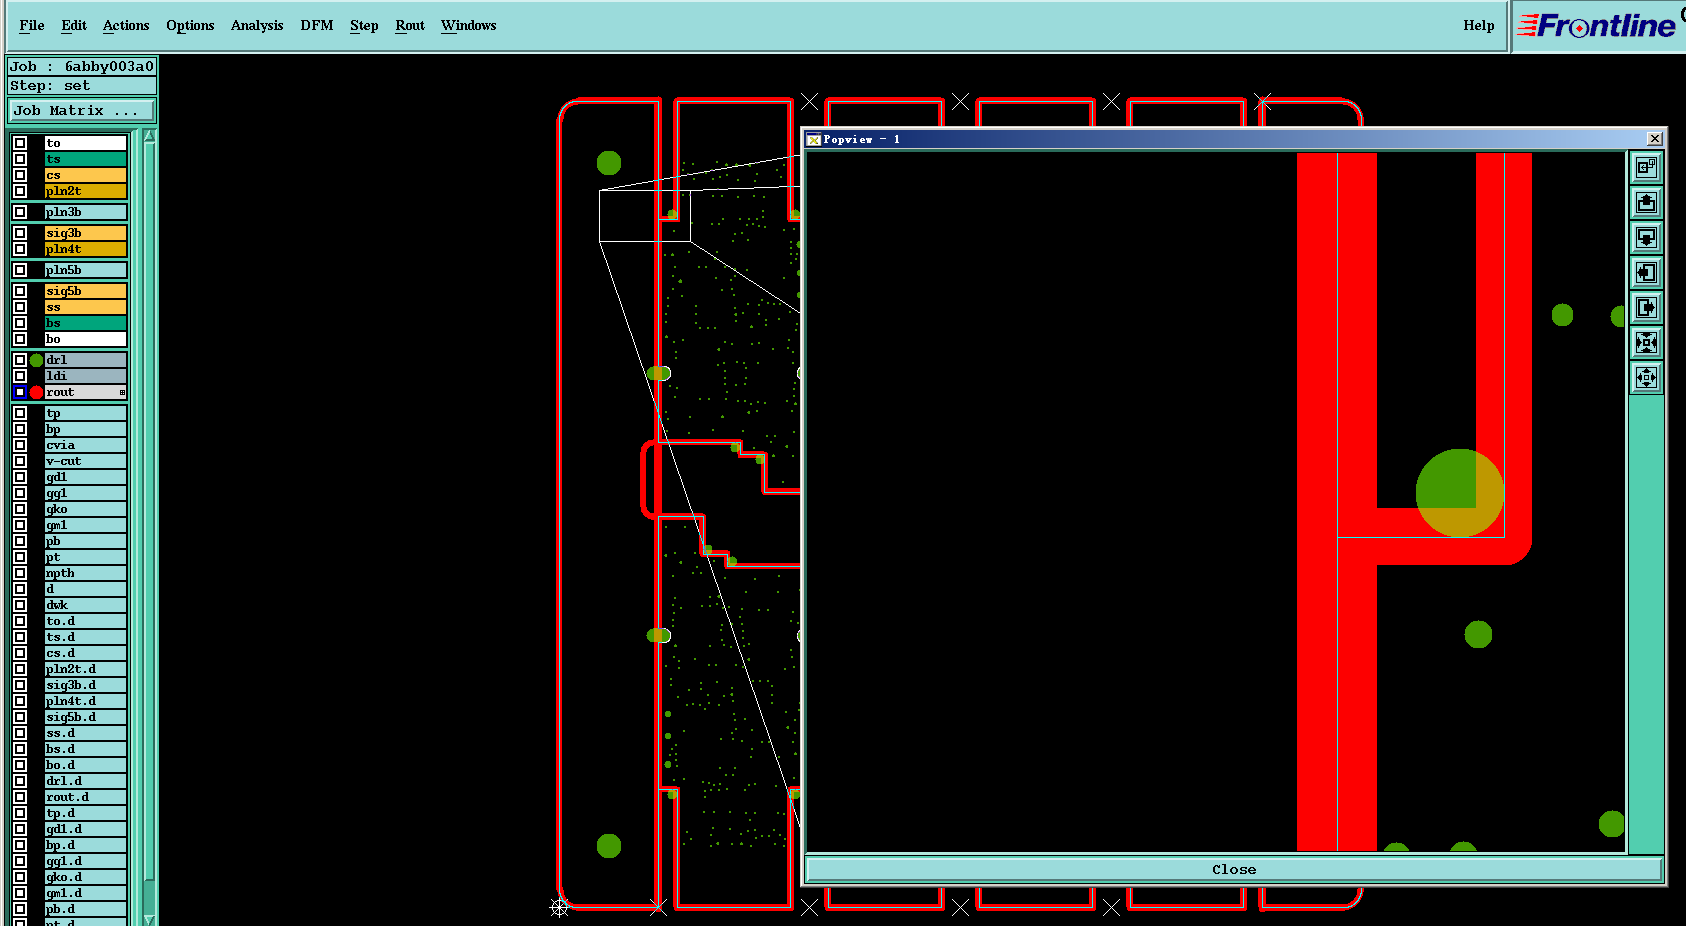
Task: Open the Help menu
Action: click(1479, 26)
